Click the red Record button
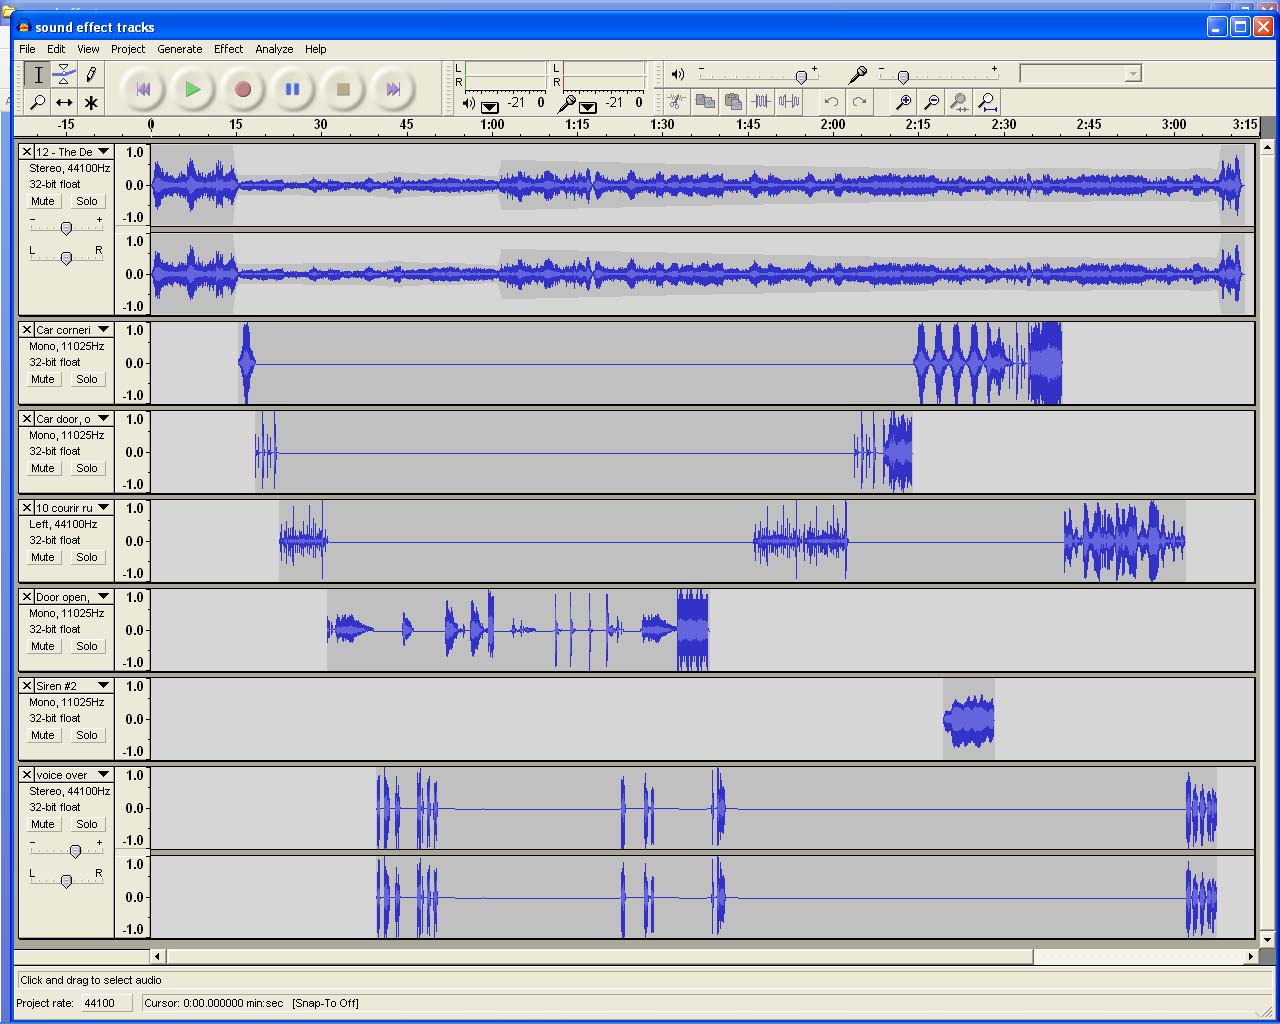This screenshot has height=1024, width=1280. pos(242,89)
